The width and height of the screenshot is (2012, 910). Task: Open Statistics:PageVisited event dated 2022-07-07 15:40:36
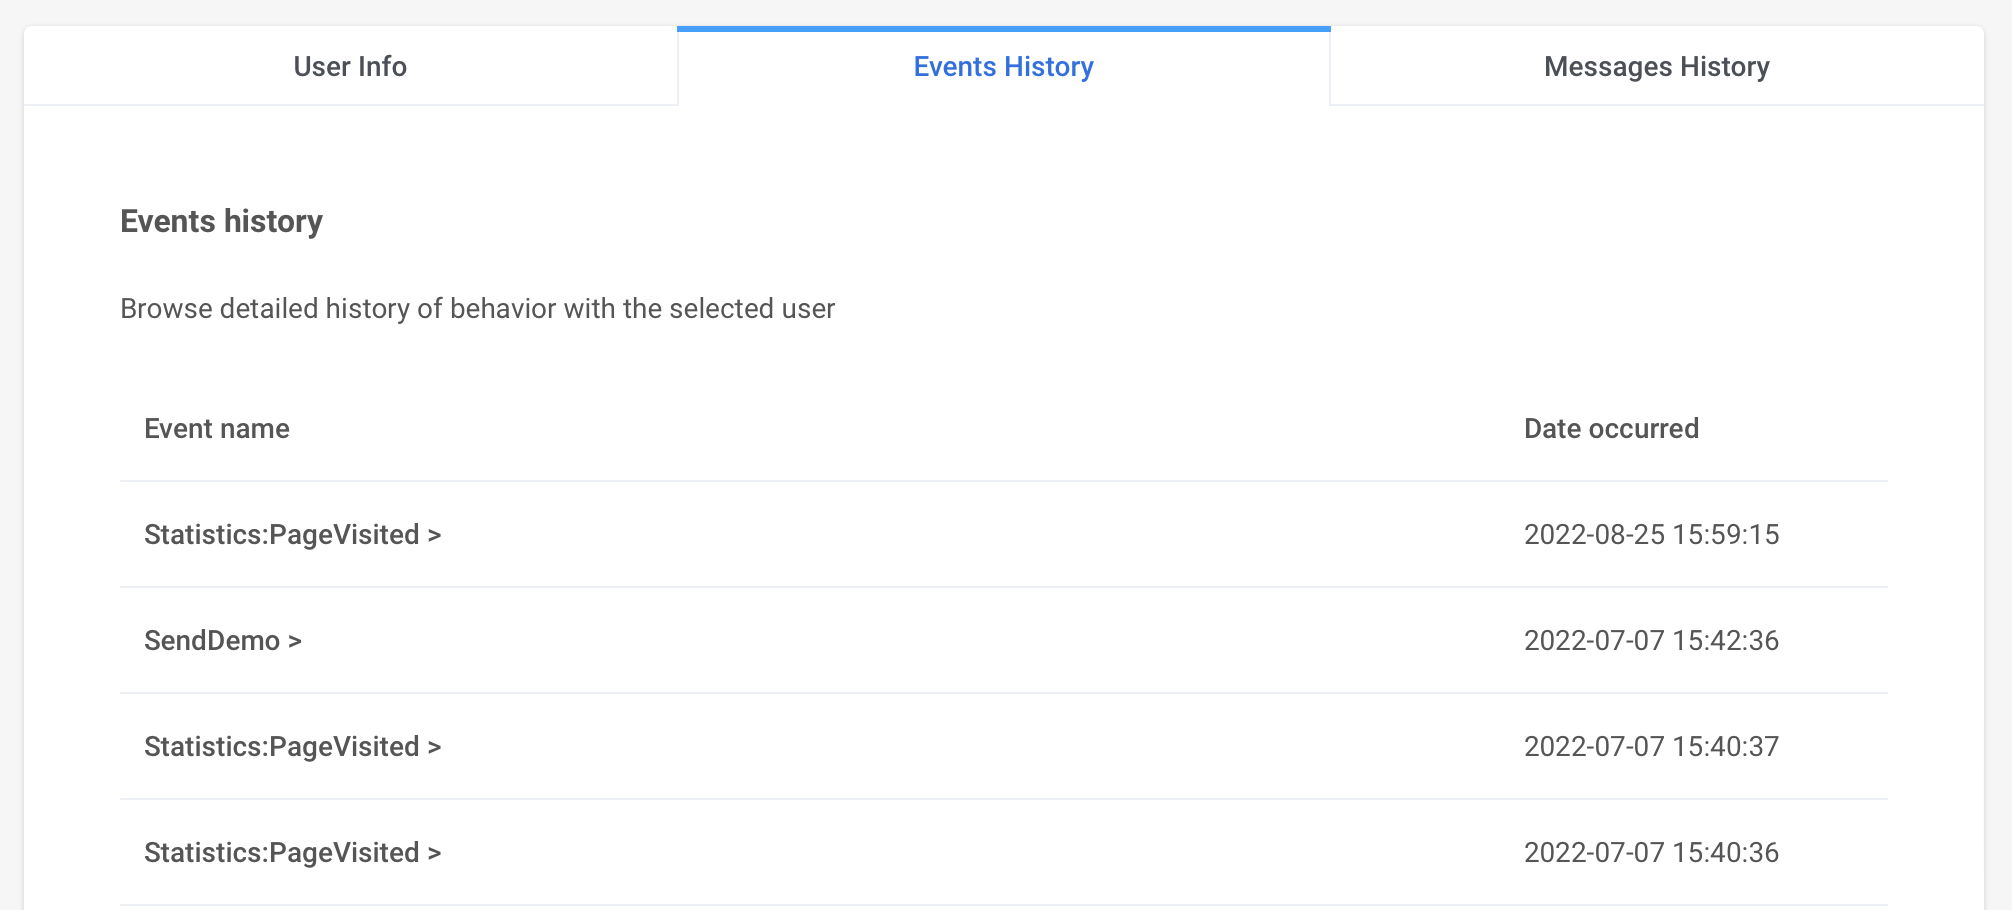282,852
